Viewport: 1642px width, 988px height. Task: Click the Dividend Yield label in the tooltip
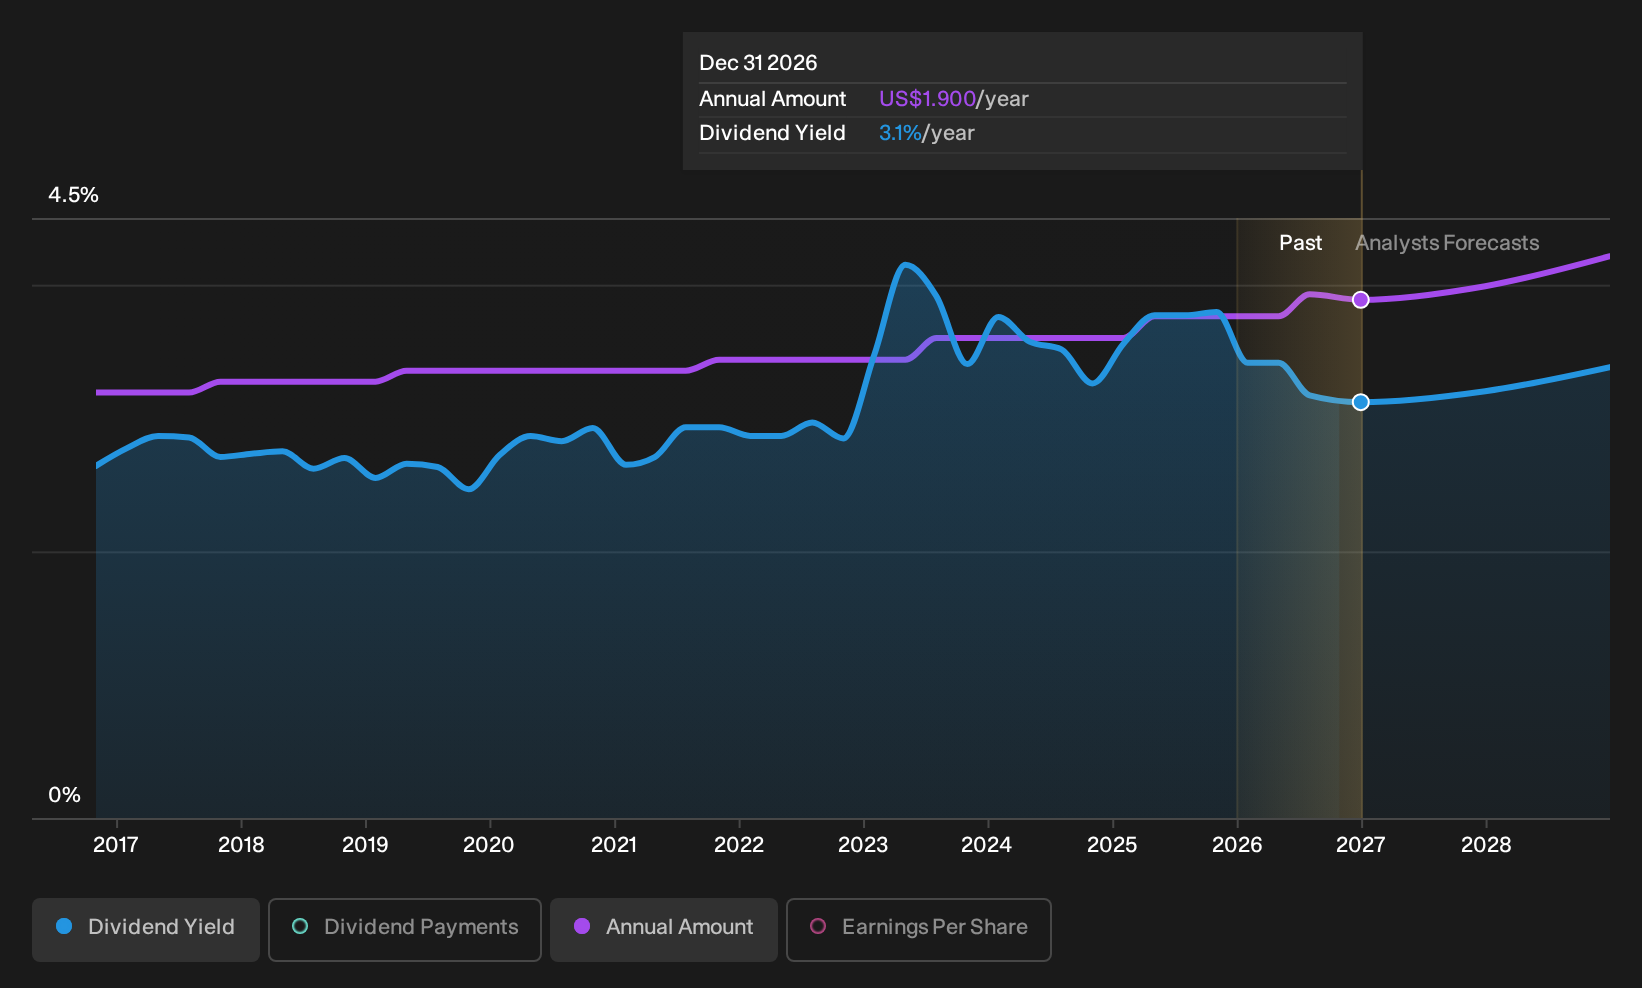pyautogui.click(x=773, y=133)
